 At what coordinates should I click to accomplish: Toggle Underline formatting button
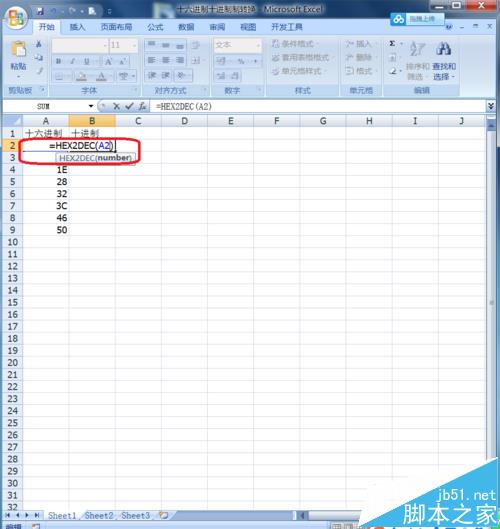(x=87, y=61)
